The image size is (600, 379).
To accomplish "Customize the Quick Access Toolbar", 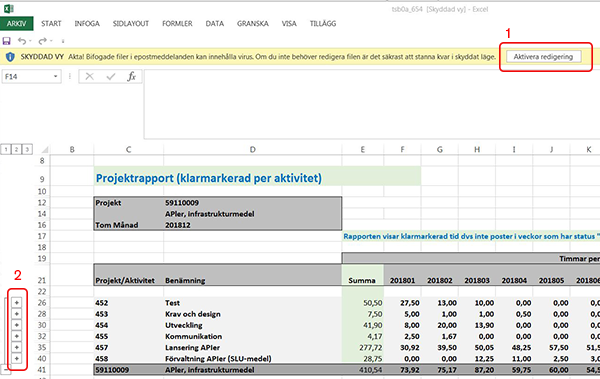I will [63, 41].
